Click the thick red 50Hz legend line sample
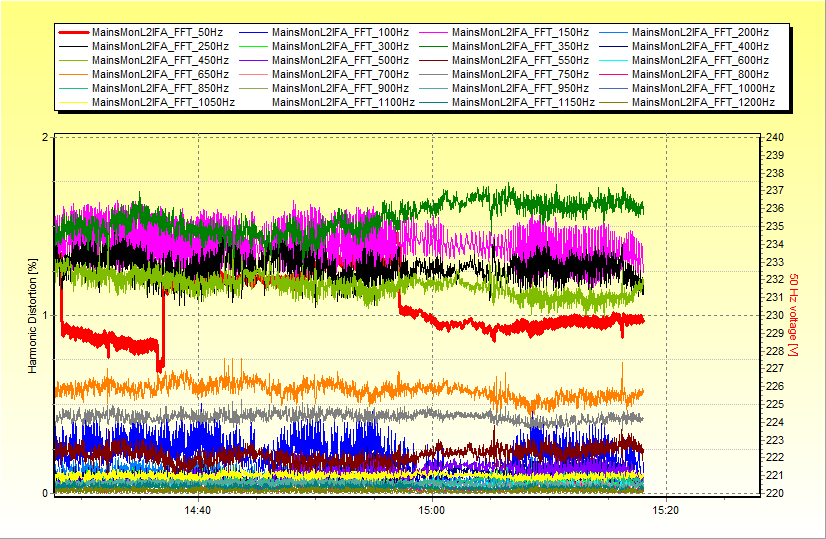 click(74, 33)
